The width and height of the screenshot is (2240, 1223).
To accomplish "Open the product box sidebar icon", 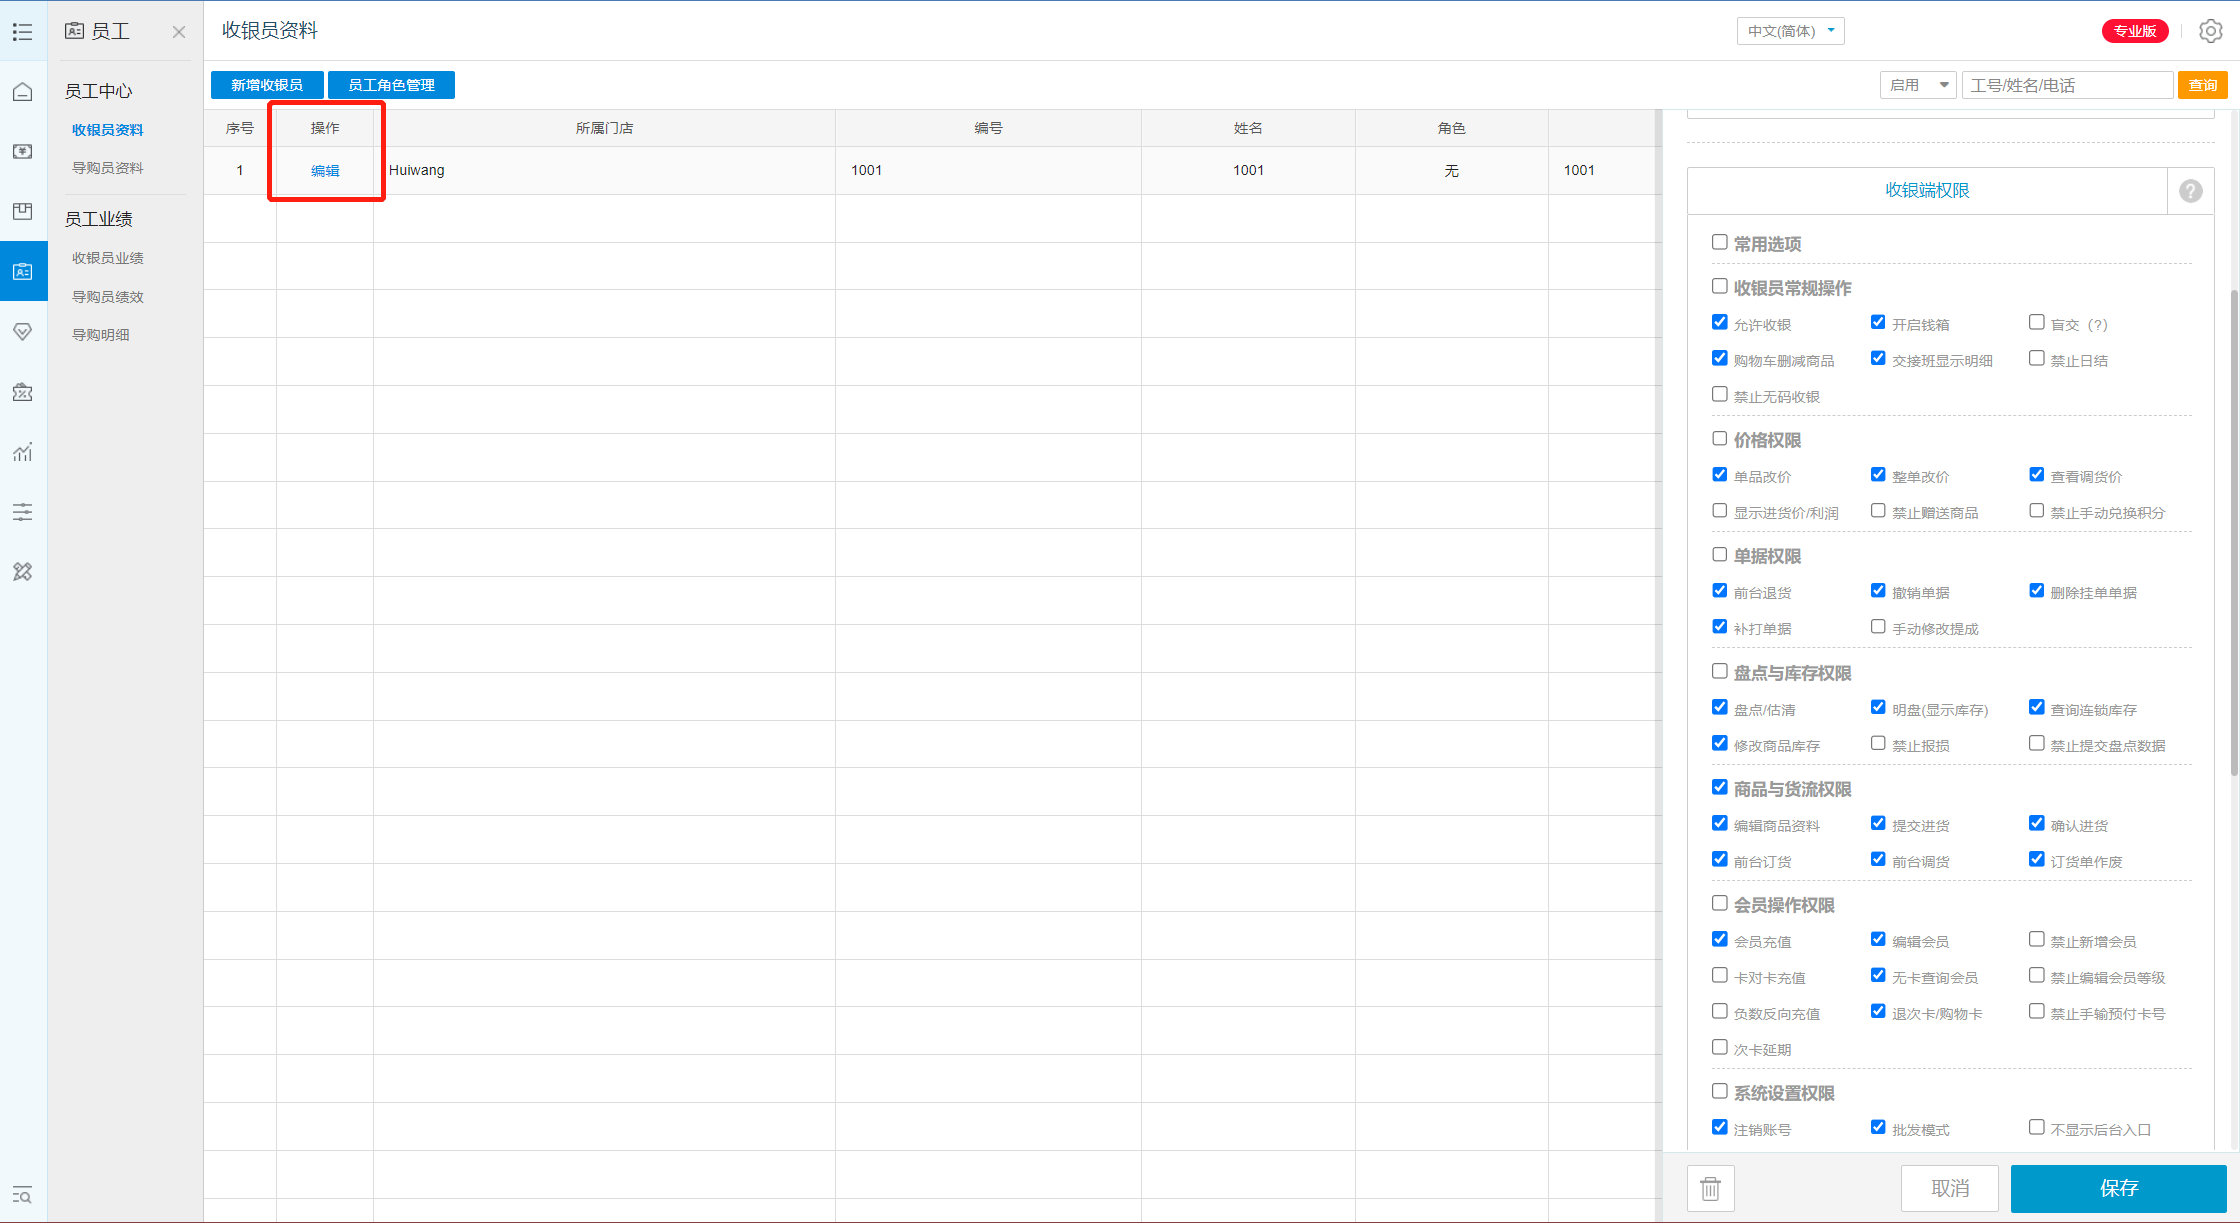I will pos(23,211).
